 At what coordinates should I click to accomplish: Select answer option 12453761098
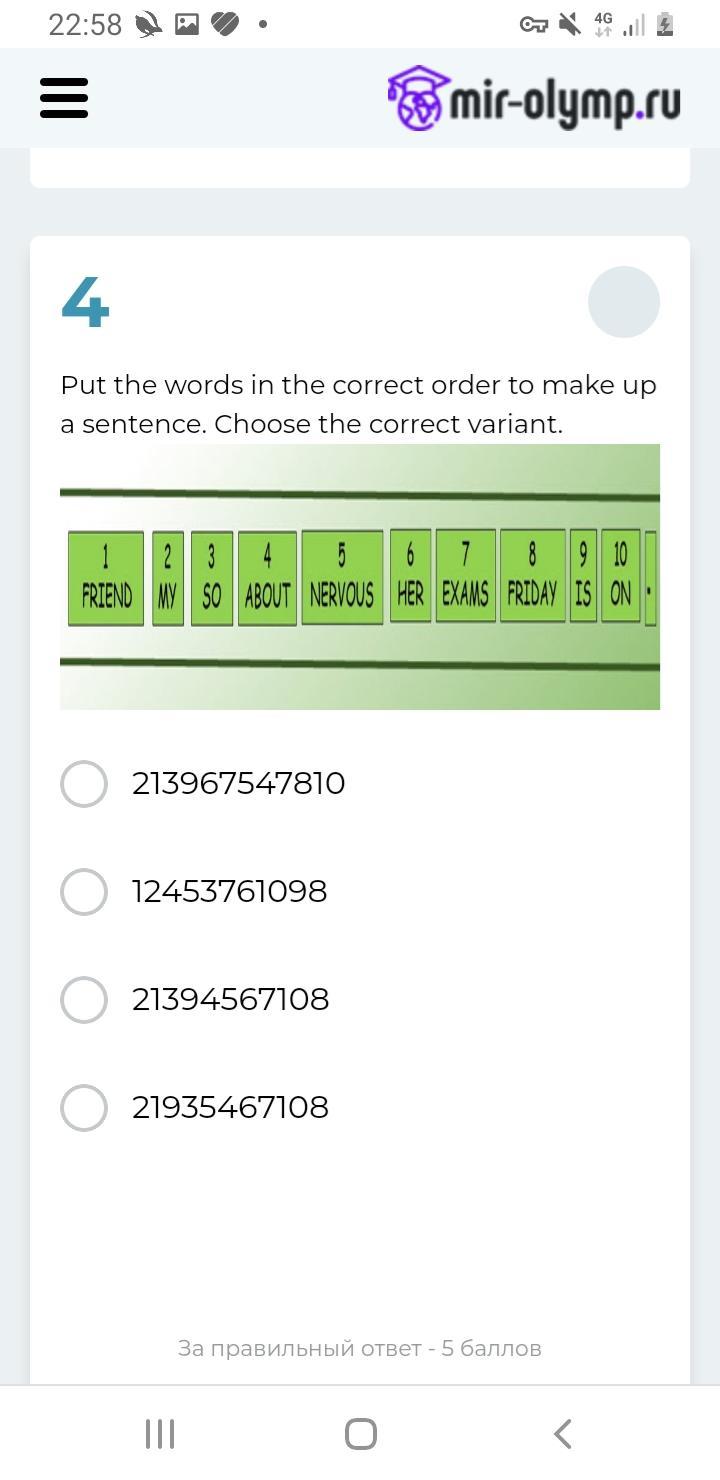(x=84, y=892)
